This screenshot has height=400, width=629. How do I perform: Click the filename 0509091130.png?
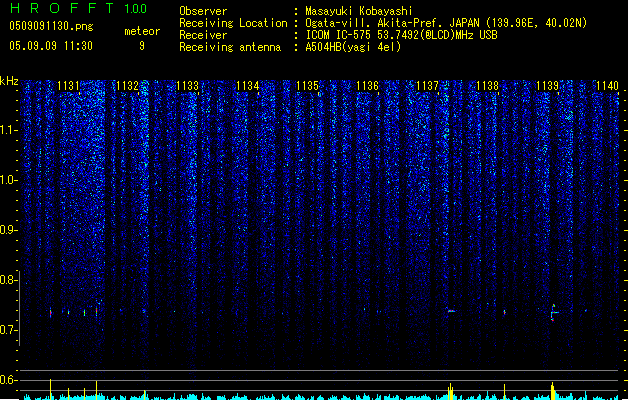click(51, 26)
